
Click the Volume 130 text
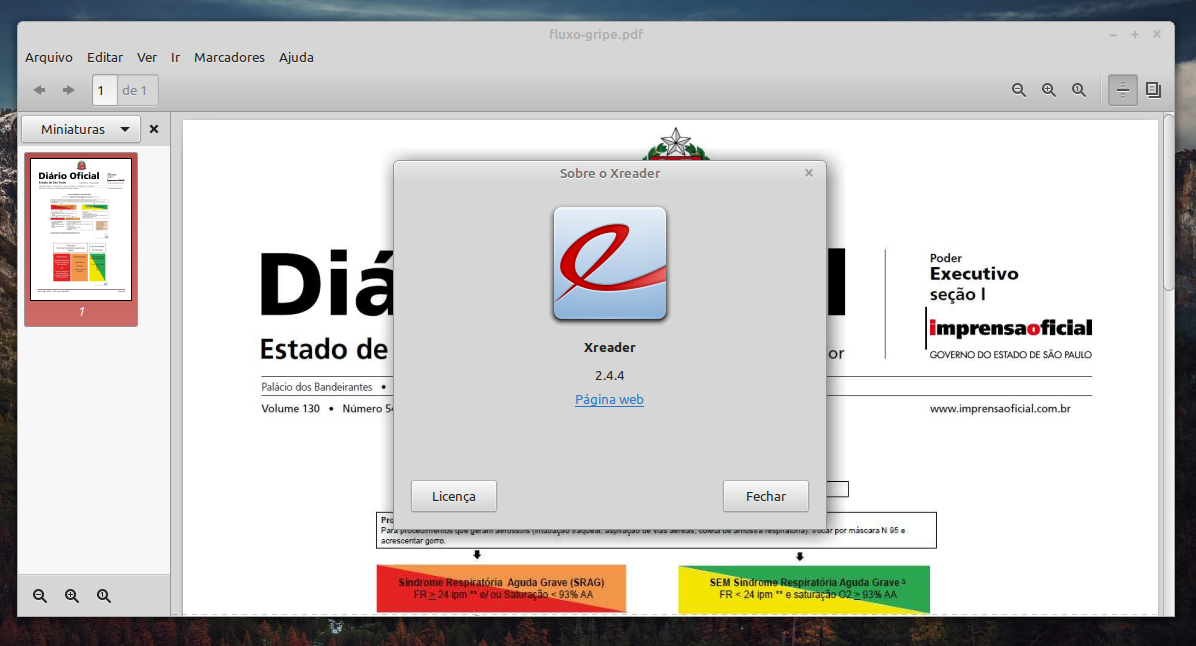(291, 409)
